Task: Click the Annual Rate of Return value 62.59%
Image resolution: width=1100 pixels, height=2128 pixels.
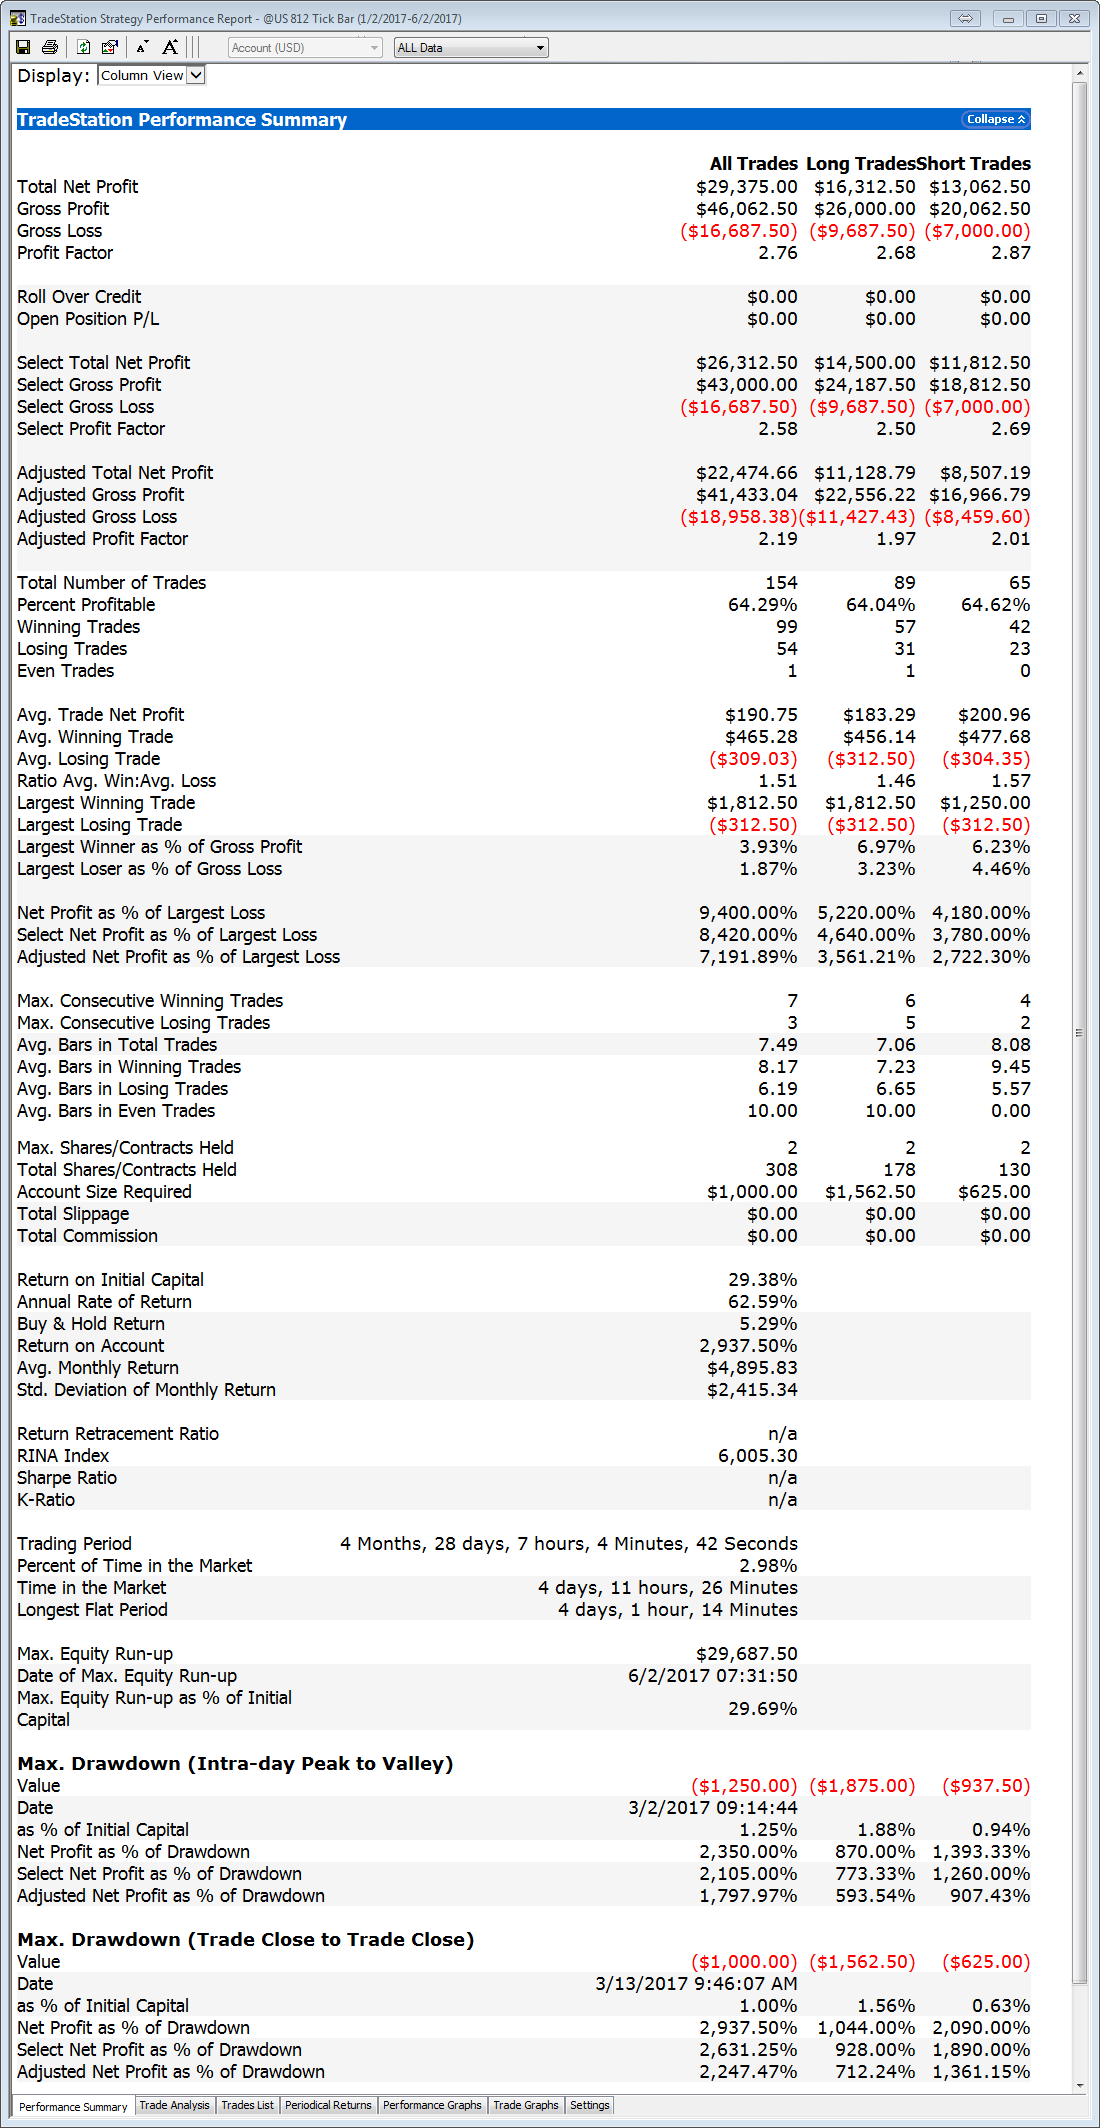Action: 763,1302
